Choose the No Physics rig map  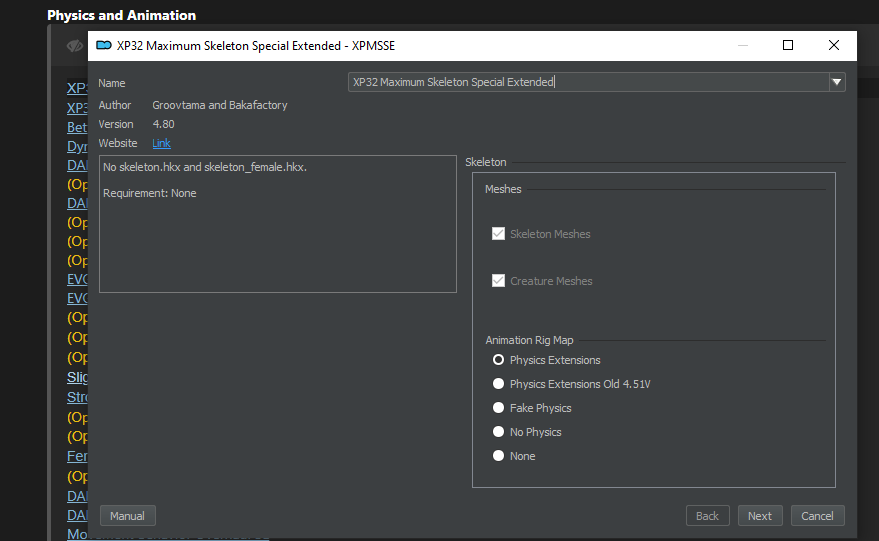(498, 432)
